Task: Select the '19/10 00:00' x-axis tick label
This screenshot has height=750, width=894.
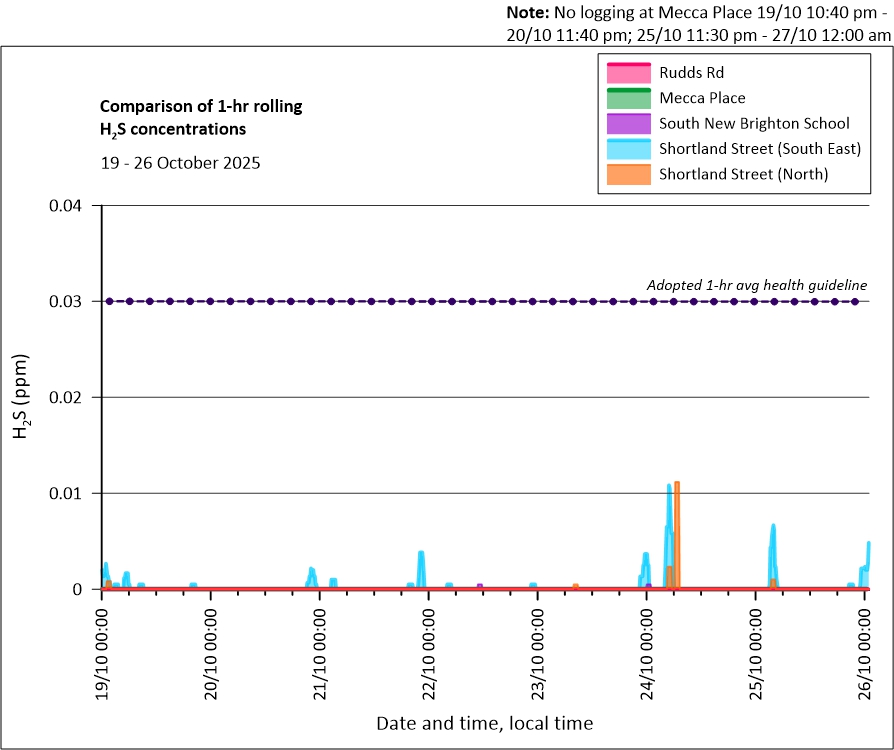Action: tap(102, 648)
